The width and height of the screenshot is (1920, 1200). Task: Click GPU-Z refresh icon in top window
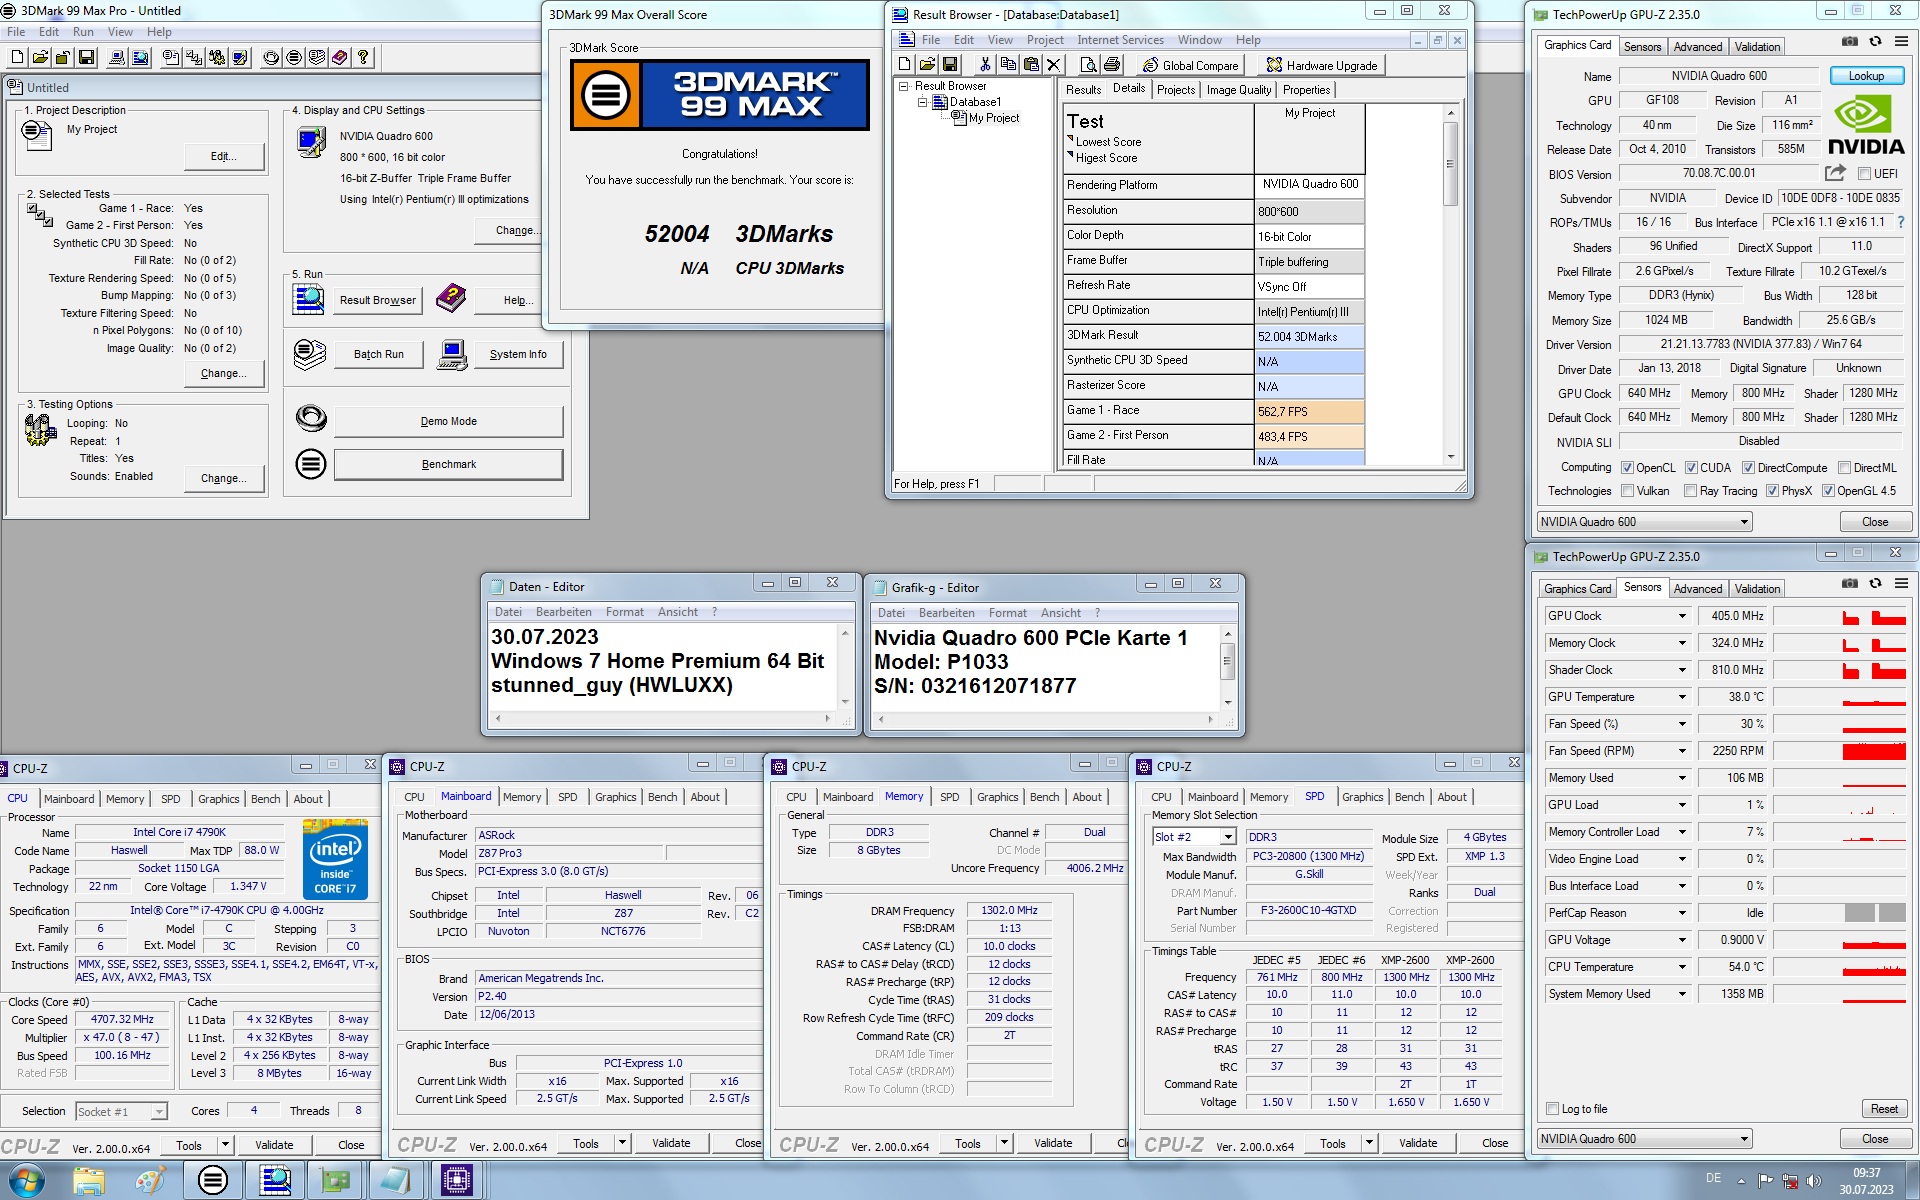[x=1875, y=42]
